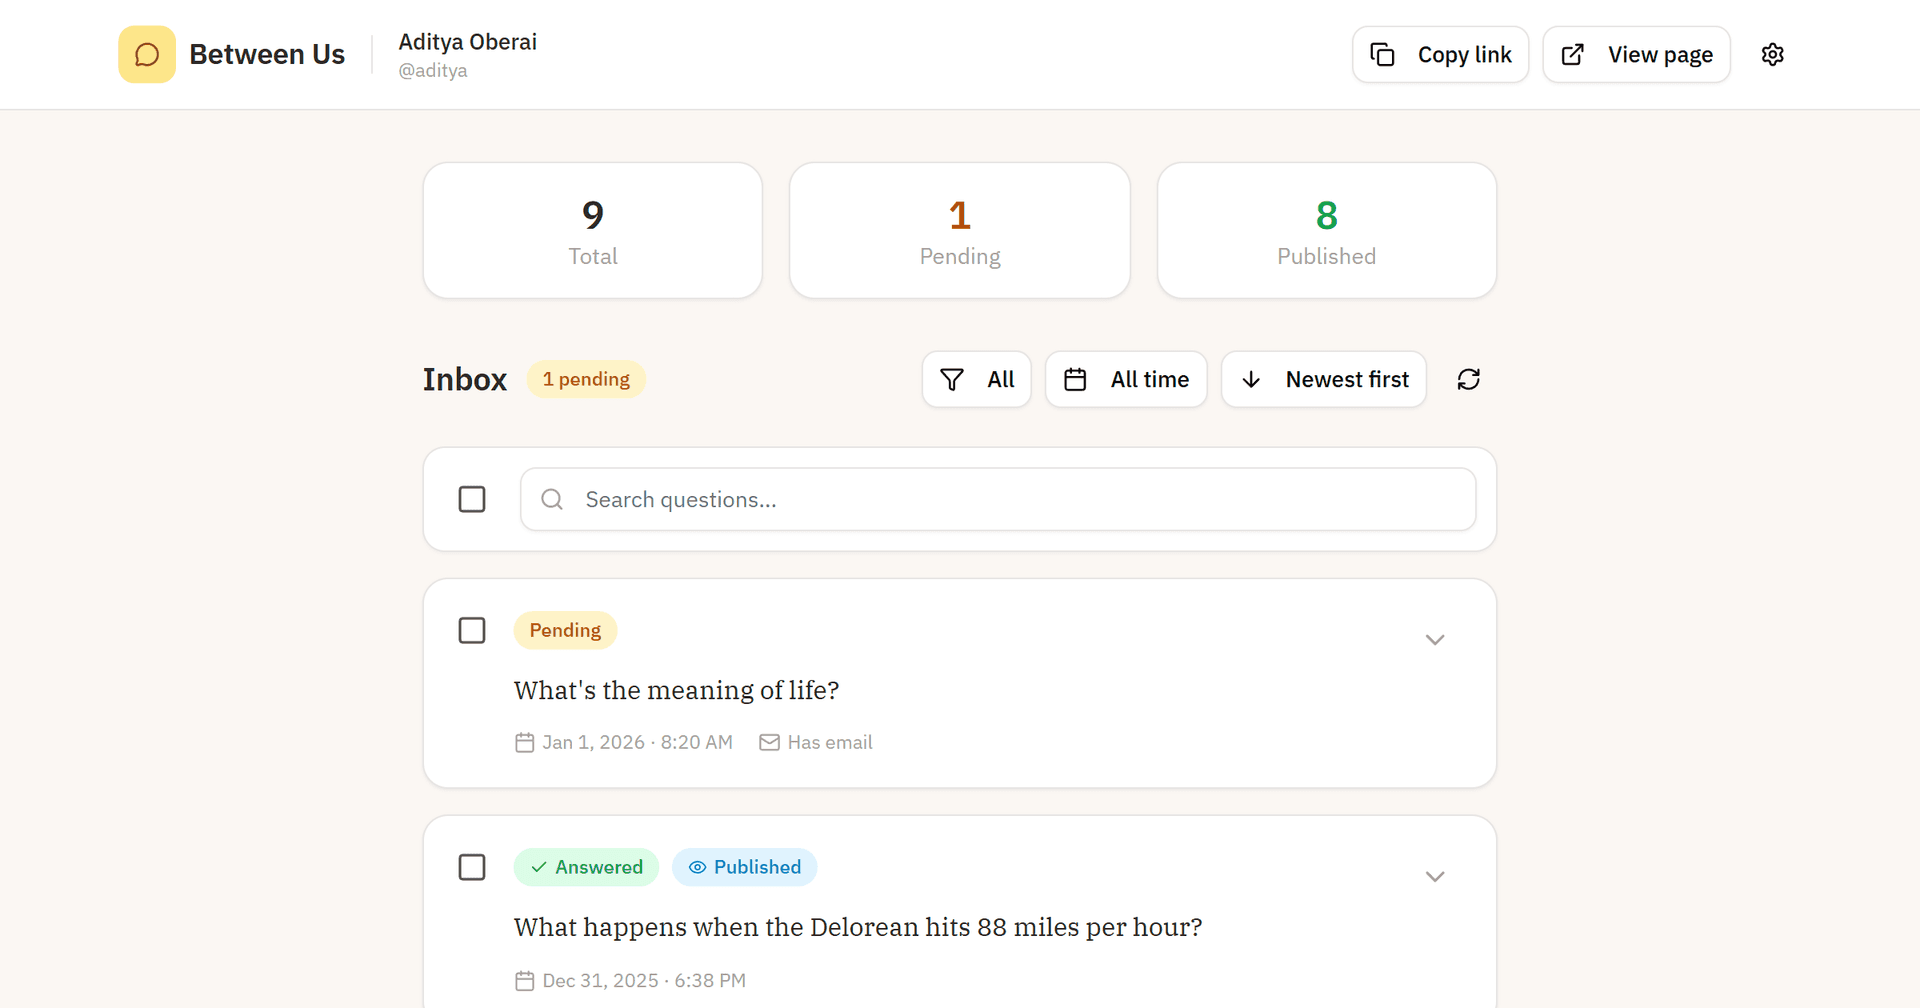This screenshot has height=1008, width=1920.
Task: Open settings via the gear icon
Action: (1772, 54)
